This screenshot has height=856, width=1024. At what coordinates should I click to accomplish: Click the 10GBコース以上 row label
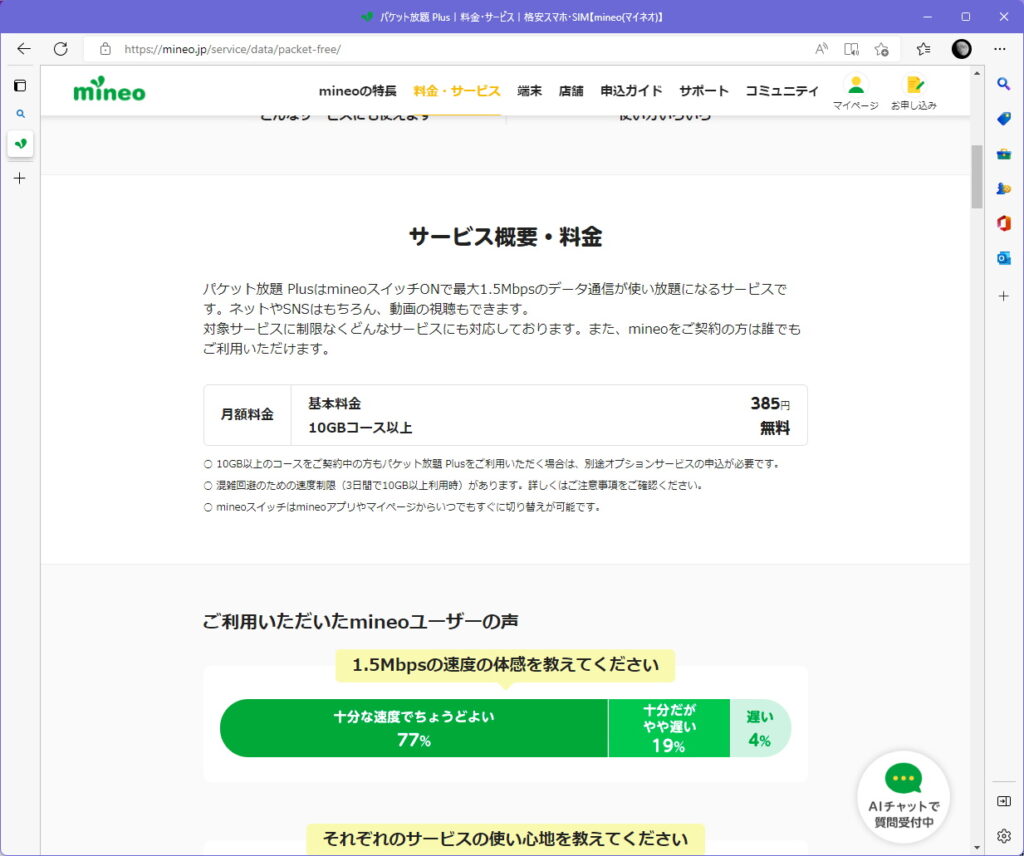click(x=360, y=428)
